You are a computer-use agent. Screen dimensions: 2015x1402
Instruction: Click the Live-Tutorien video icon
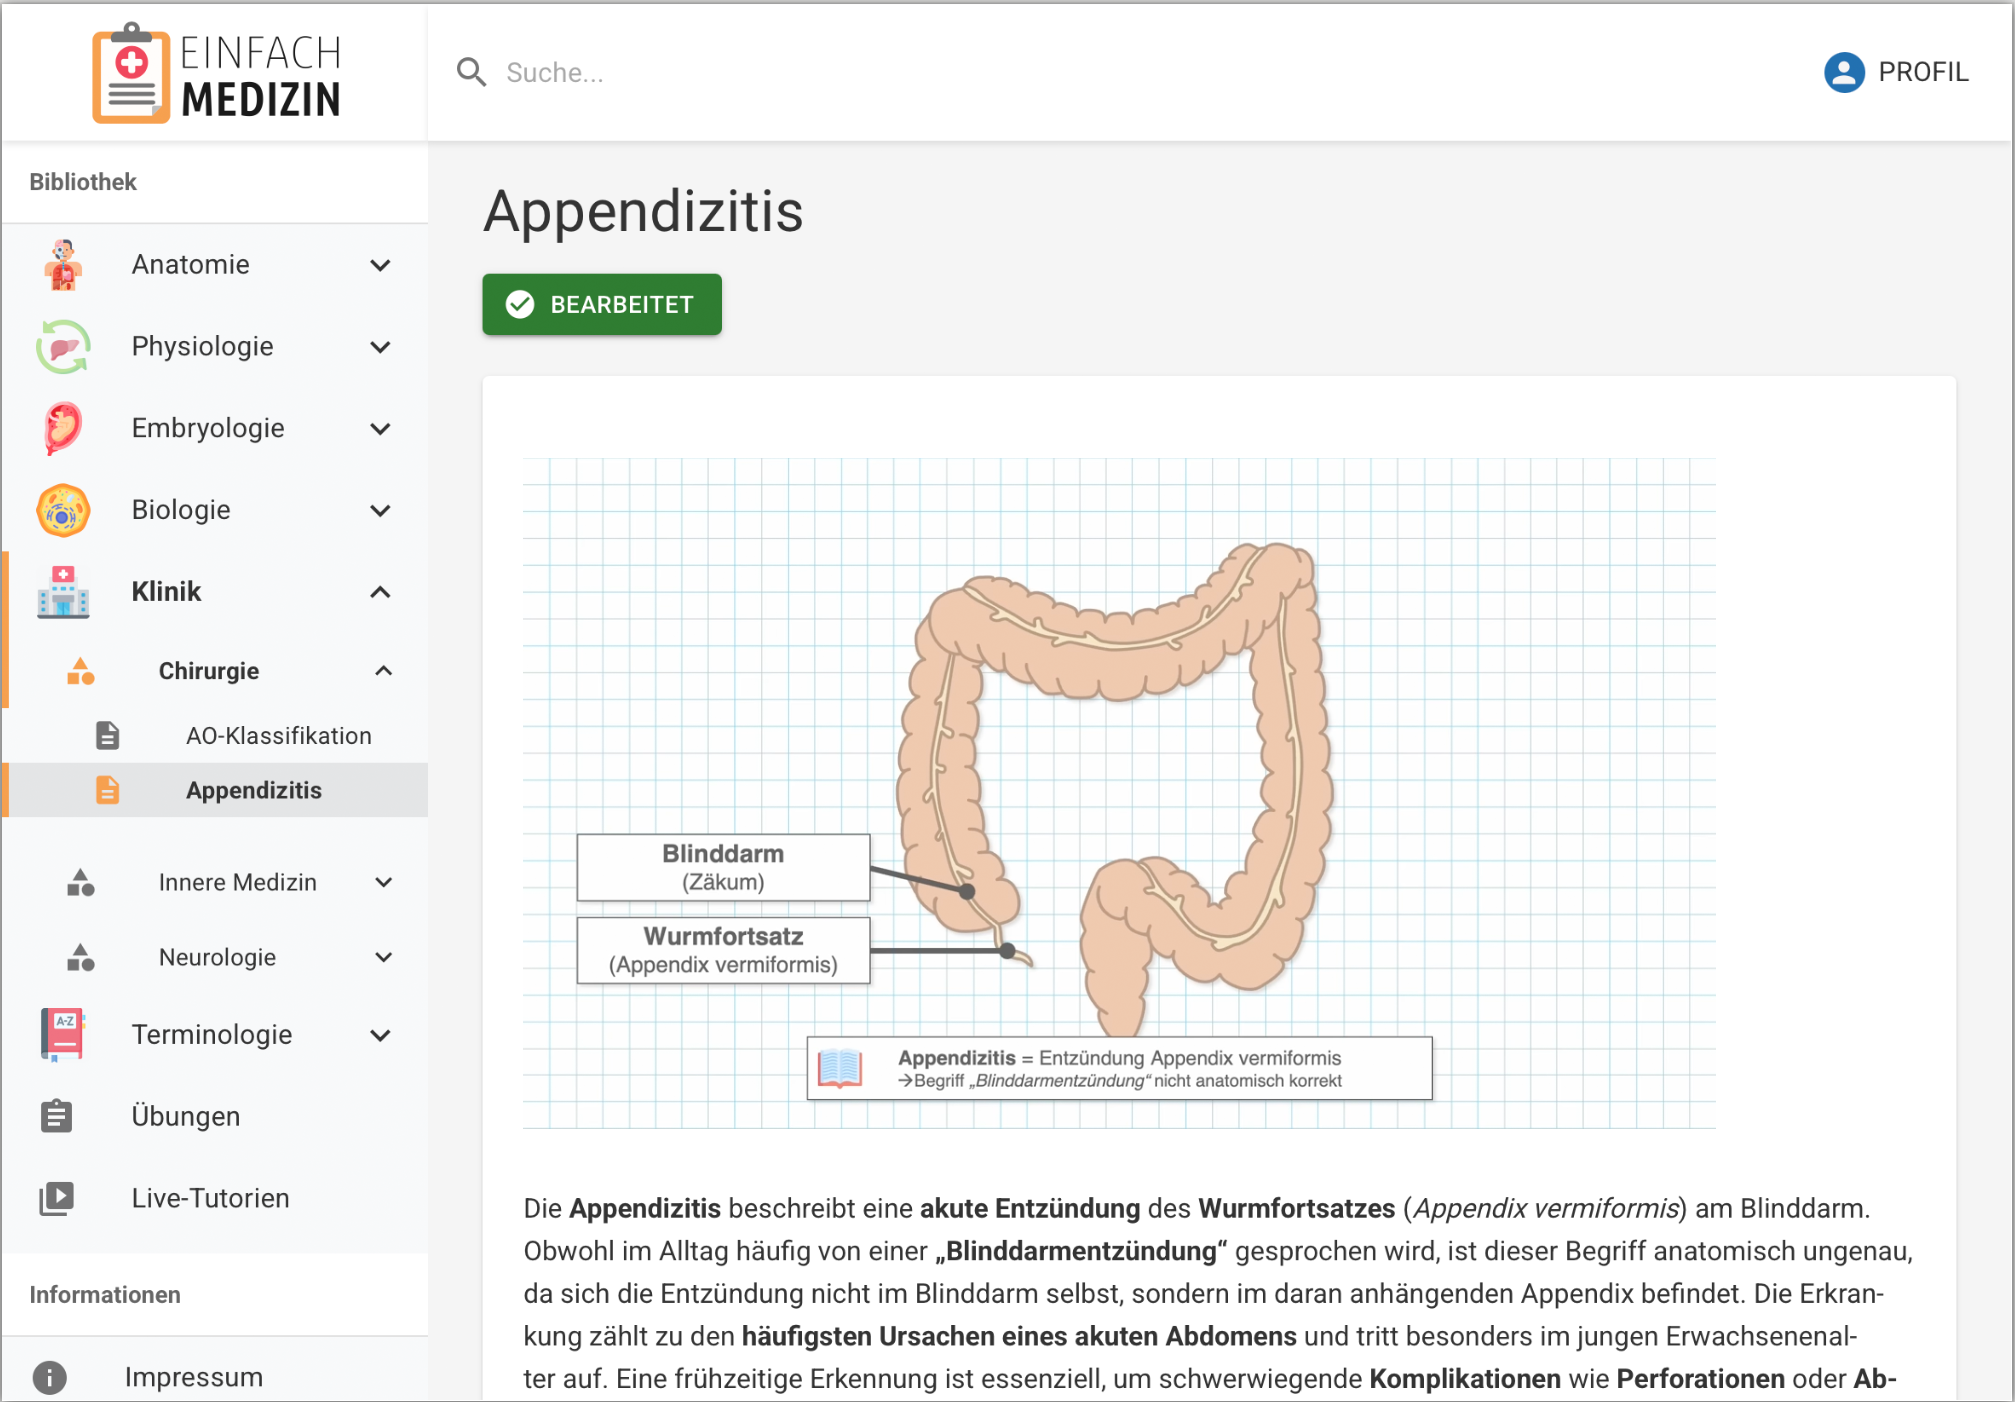57,1198
